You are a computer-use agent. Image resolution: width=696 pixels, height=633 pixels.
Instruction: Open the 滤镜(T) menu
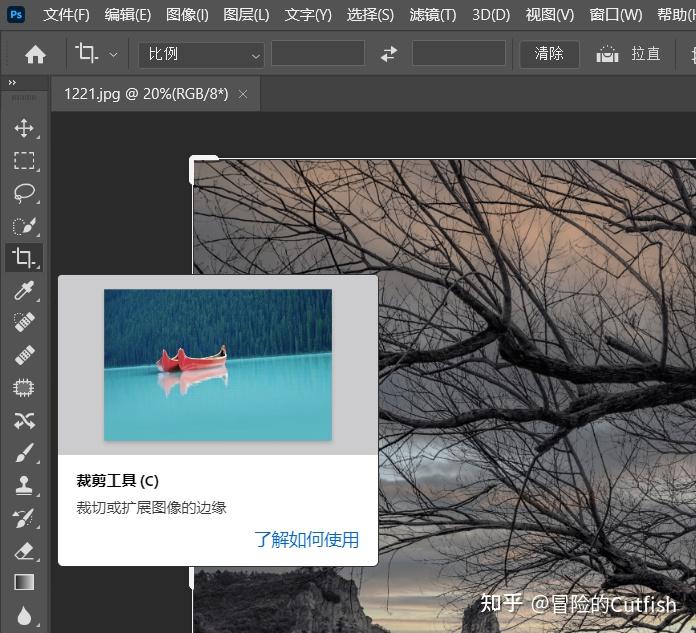(x=433, y=15)
